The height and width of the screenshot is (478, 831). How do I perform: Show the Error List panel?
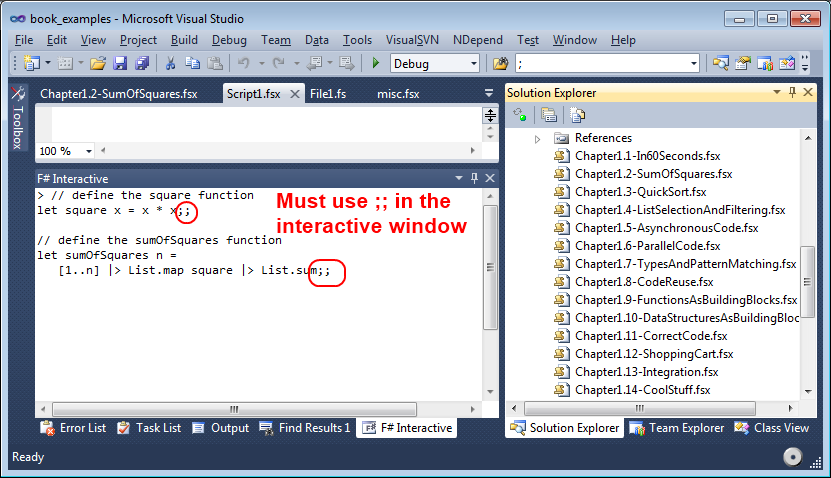pos(73,428)
